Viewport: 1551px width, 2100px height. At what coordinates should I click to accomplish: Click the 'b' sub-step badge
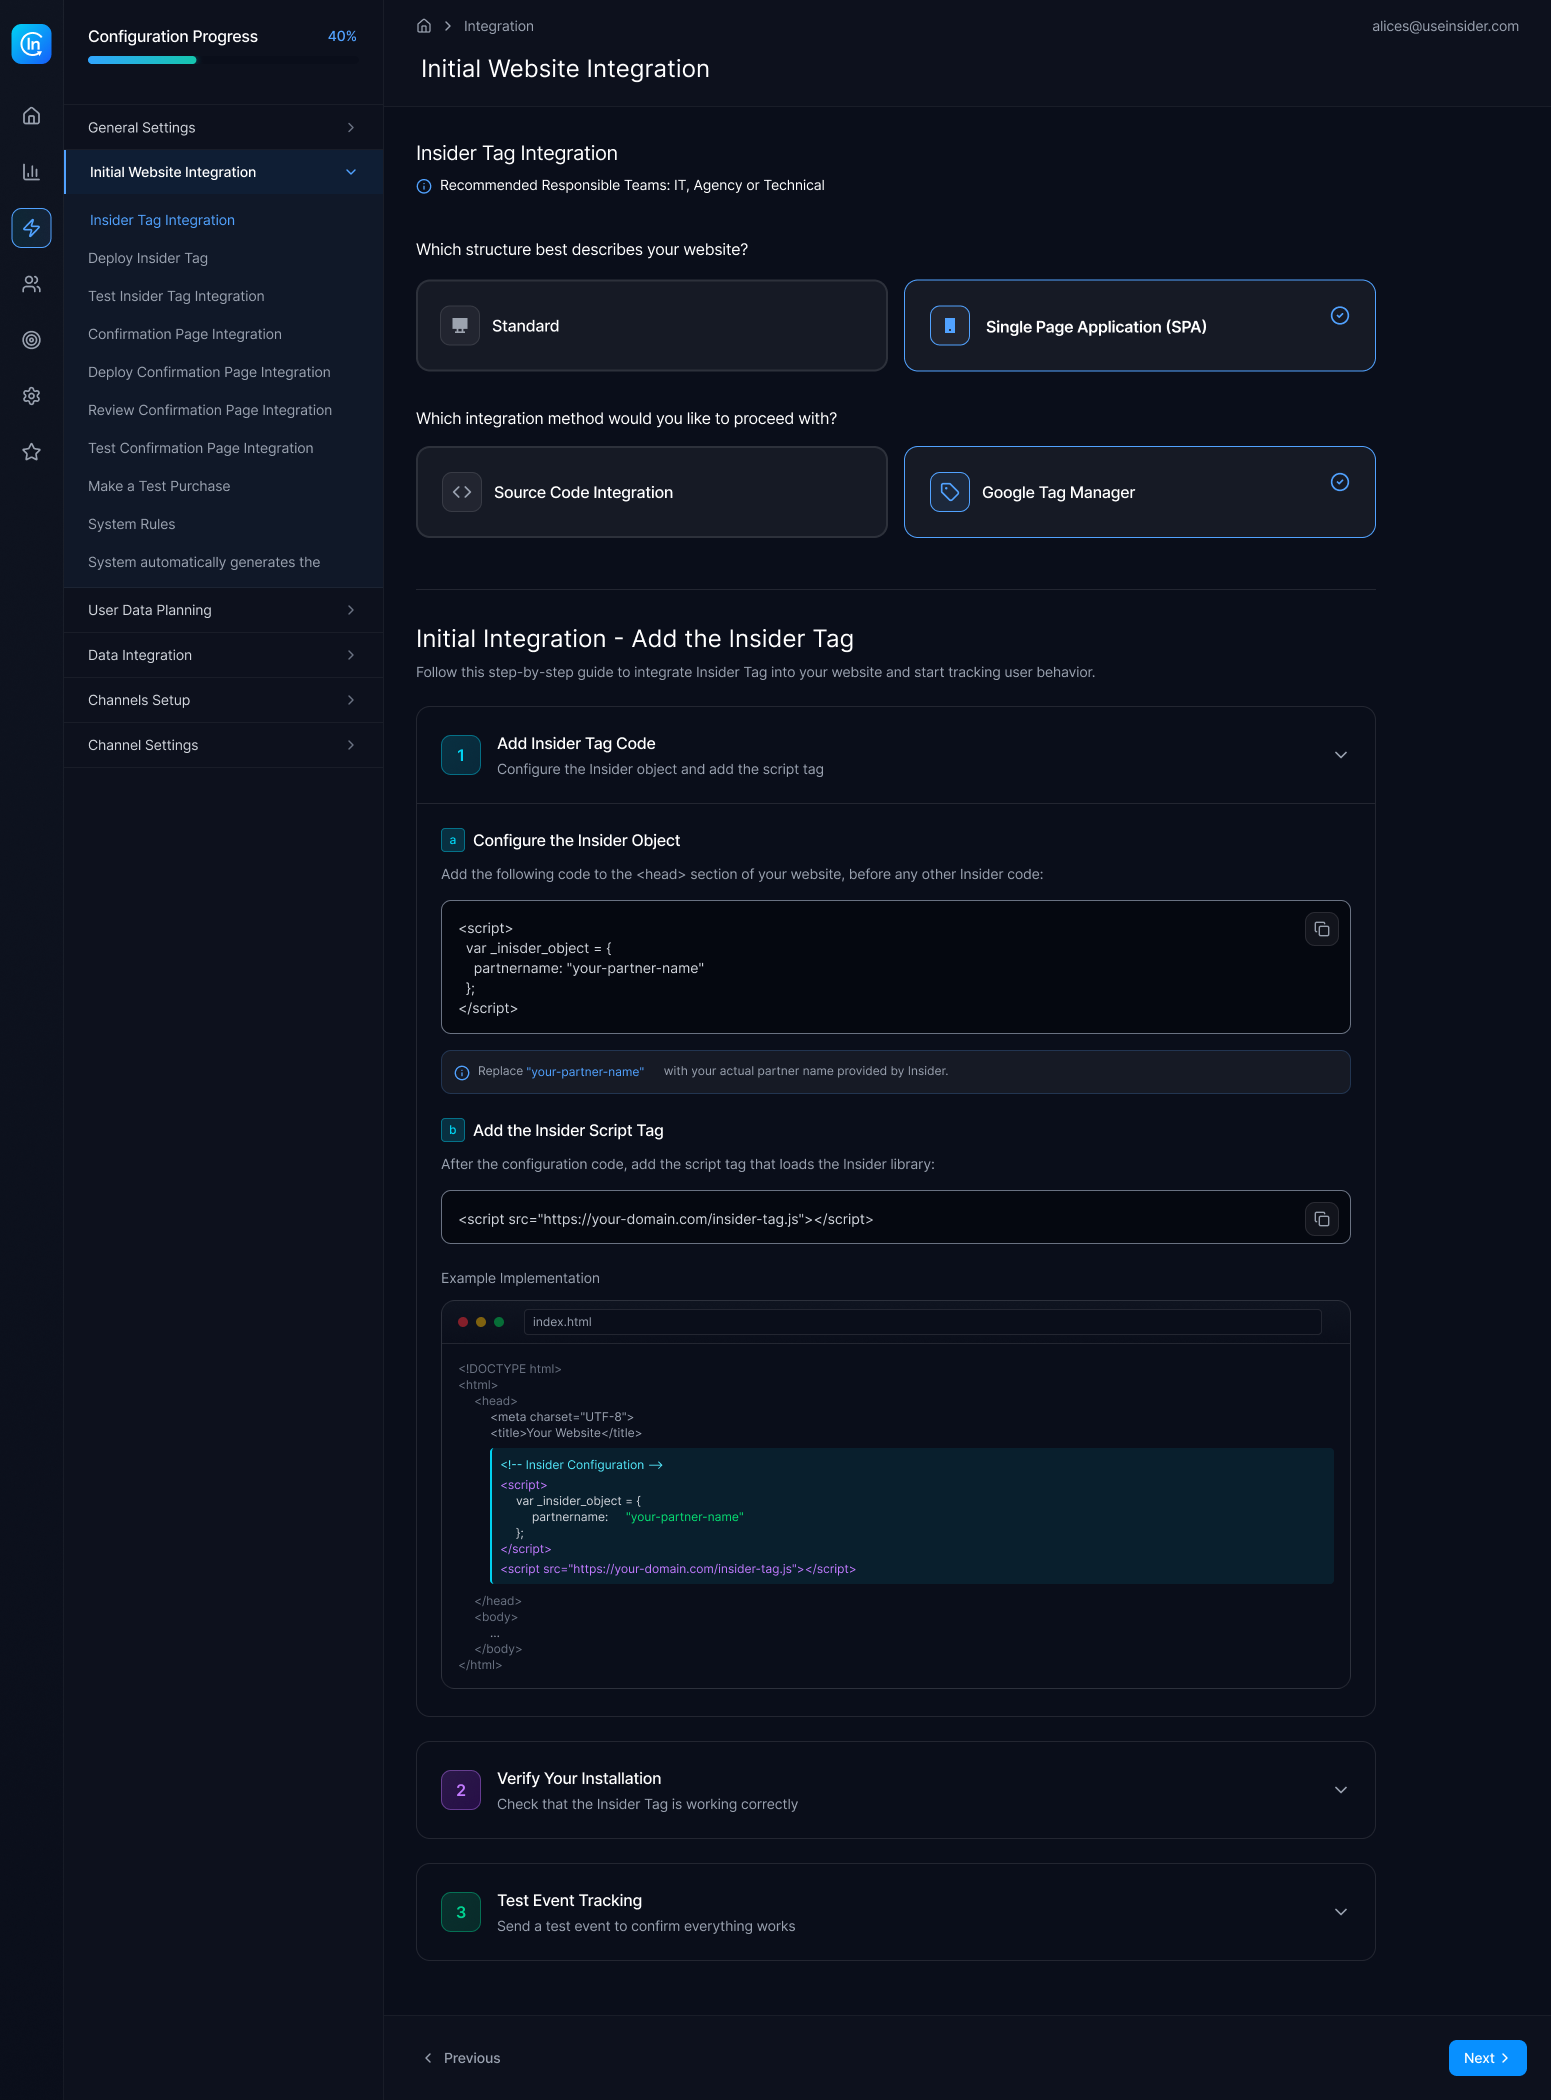pos(453,1130)
